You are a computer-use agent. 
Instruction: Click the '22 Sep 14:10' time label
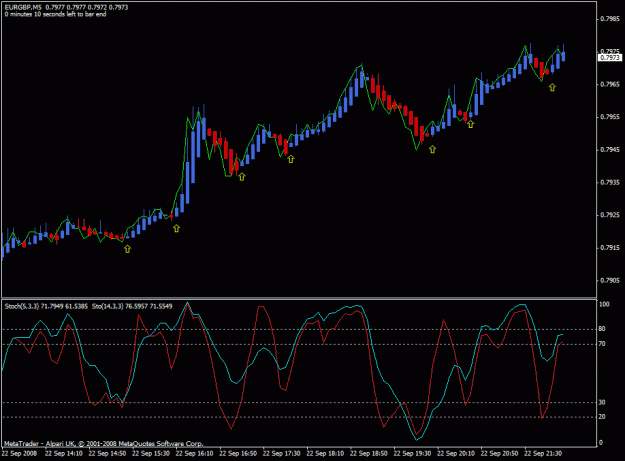pos(64,453)
